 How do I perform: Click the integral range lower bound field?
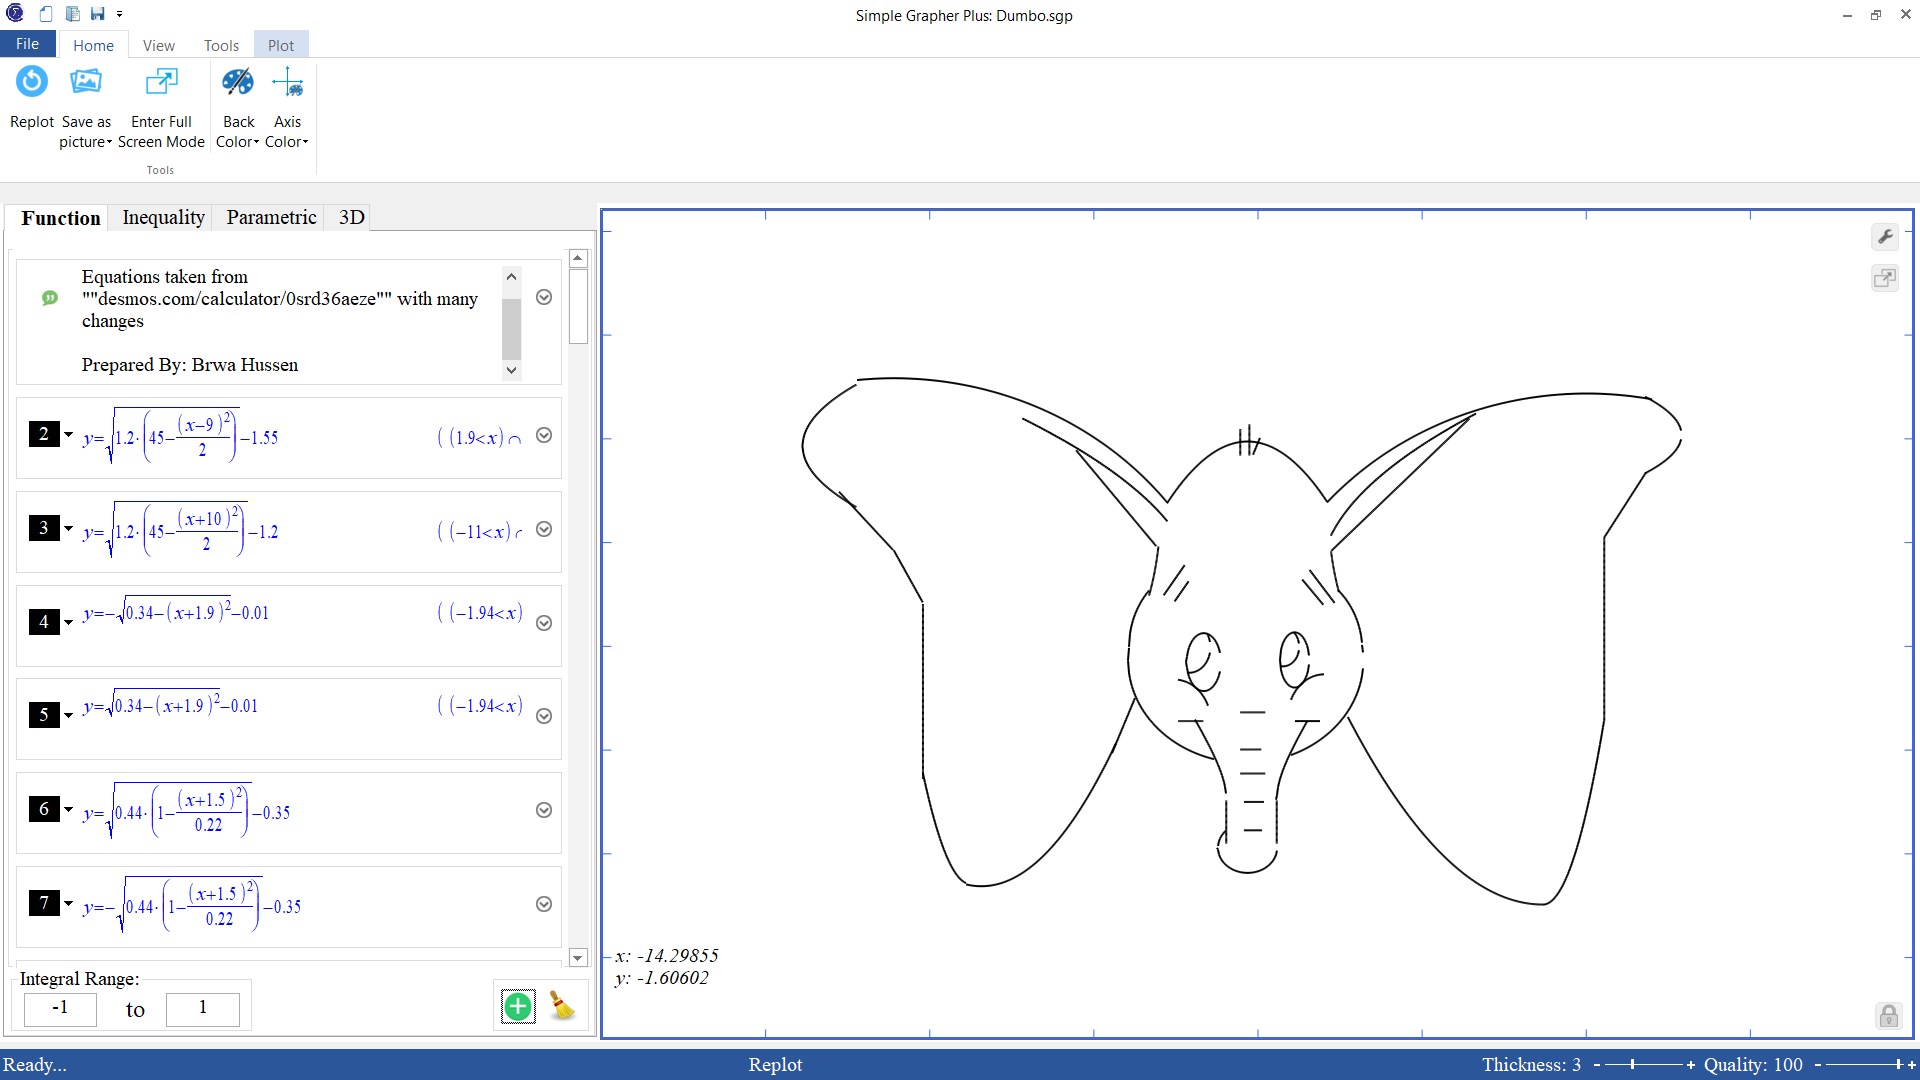coord(60,1008)
